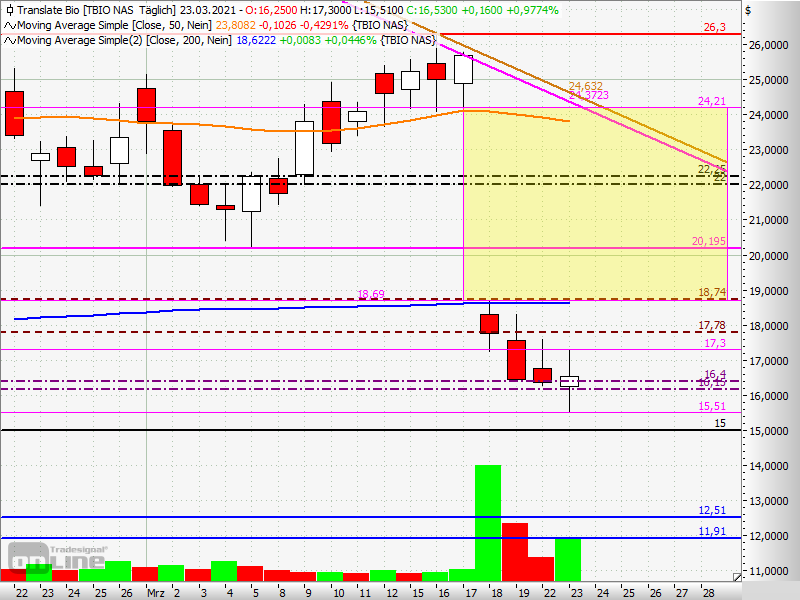Click the 17 date label on time axis
Image resolution: width=800 pixels, height=600 pixels.
pyautogui.click(x=470, y=593)
